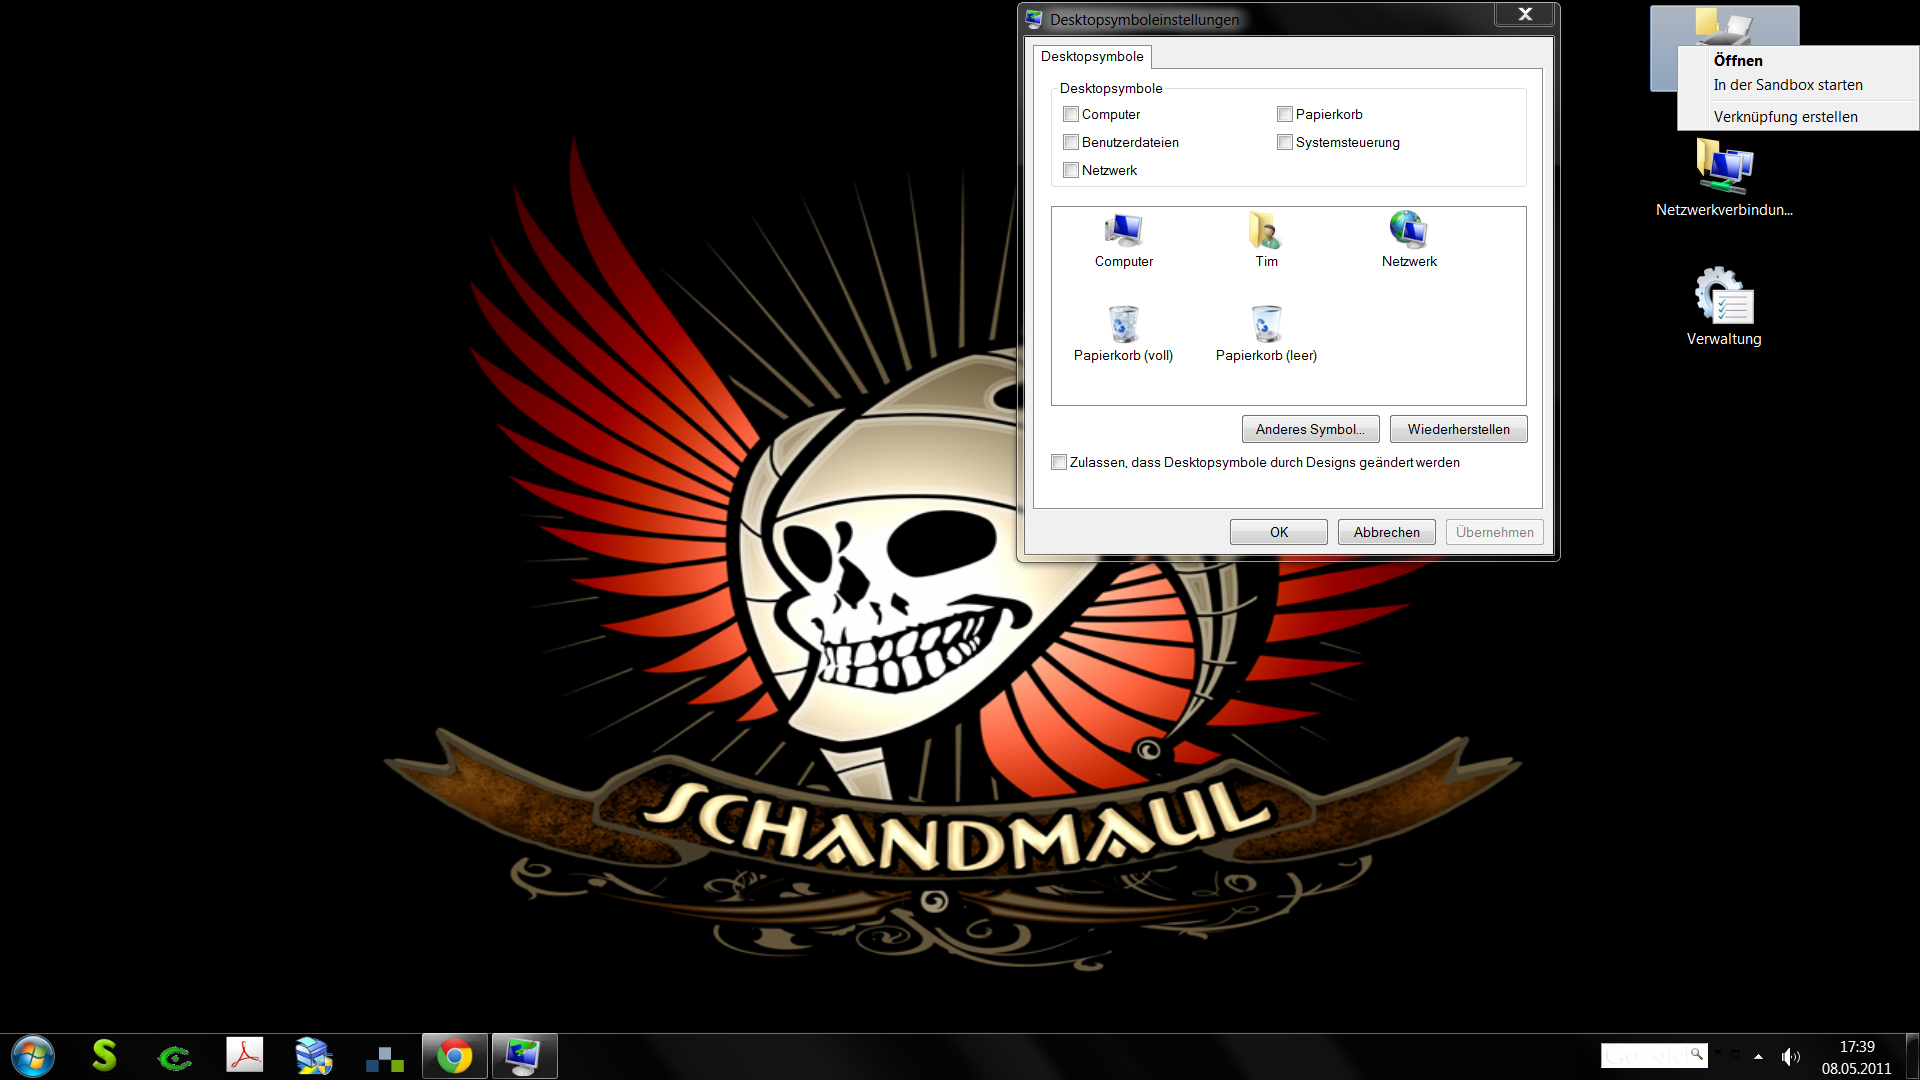
Task: Click the volume speaker tray icon
Action: (x=1790, y=1057)
